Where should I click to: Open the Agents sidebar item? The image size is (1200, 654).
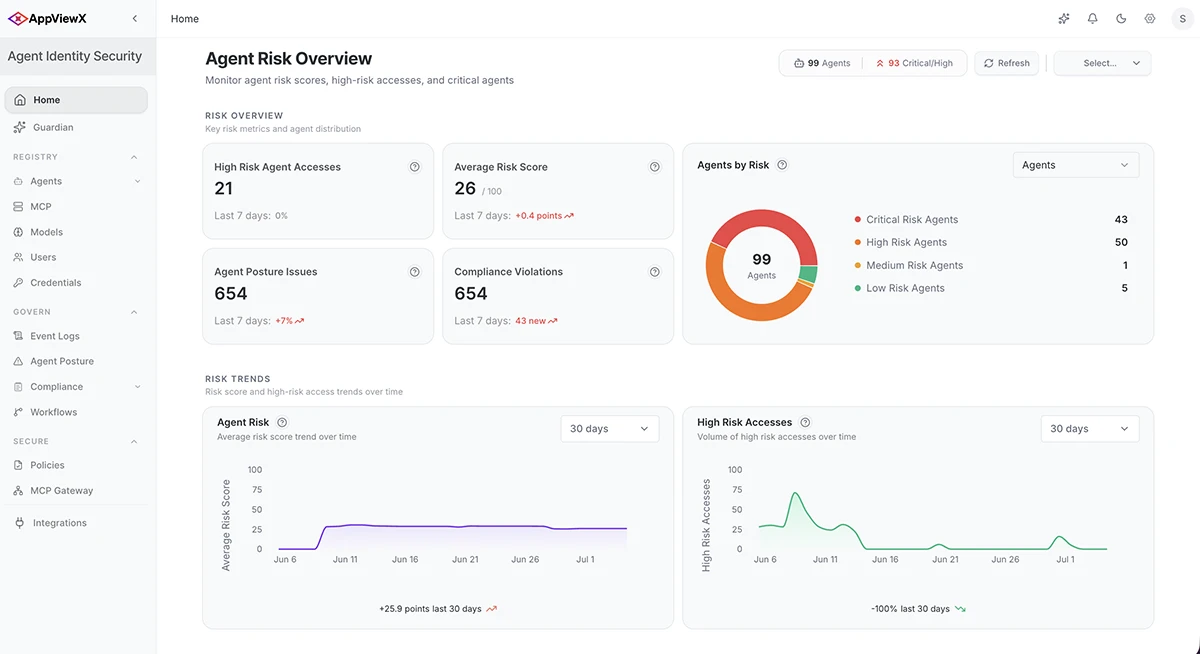click(76, 181)
